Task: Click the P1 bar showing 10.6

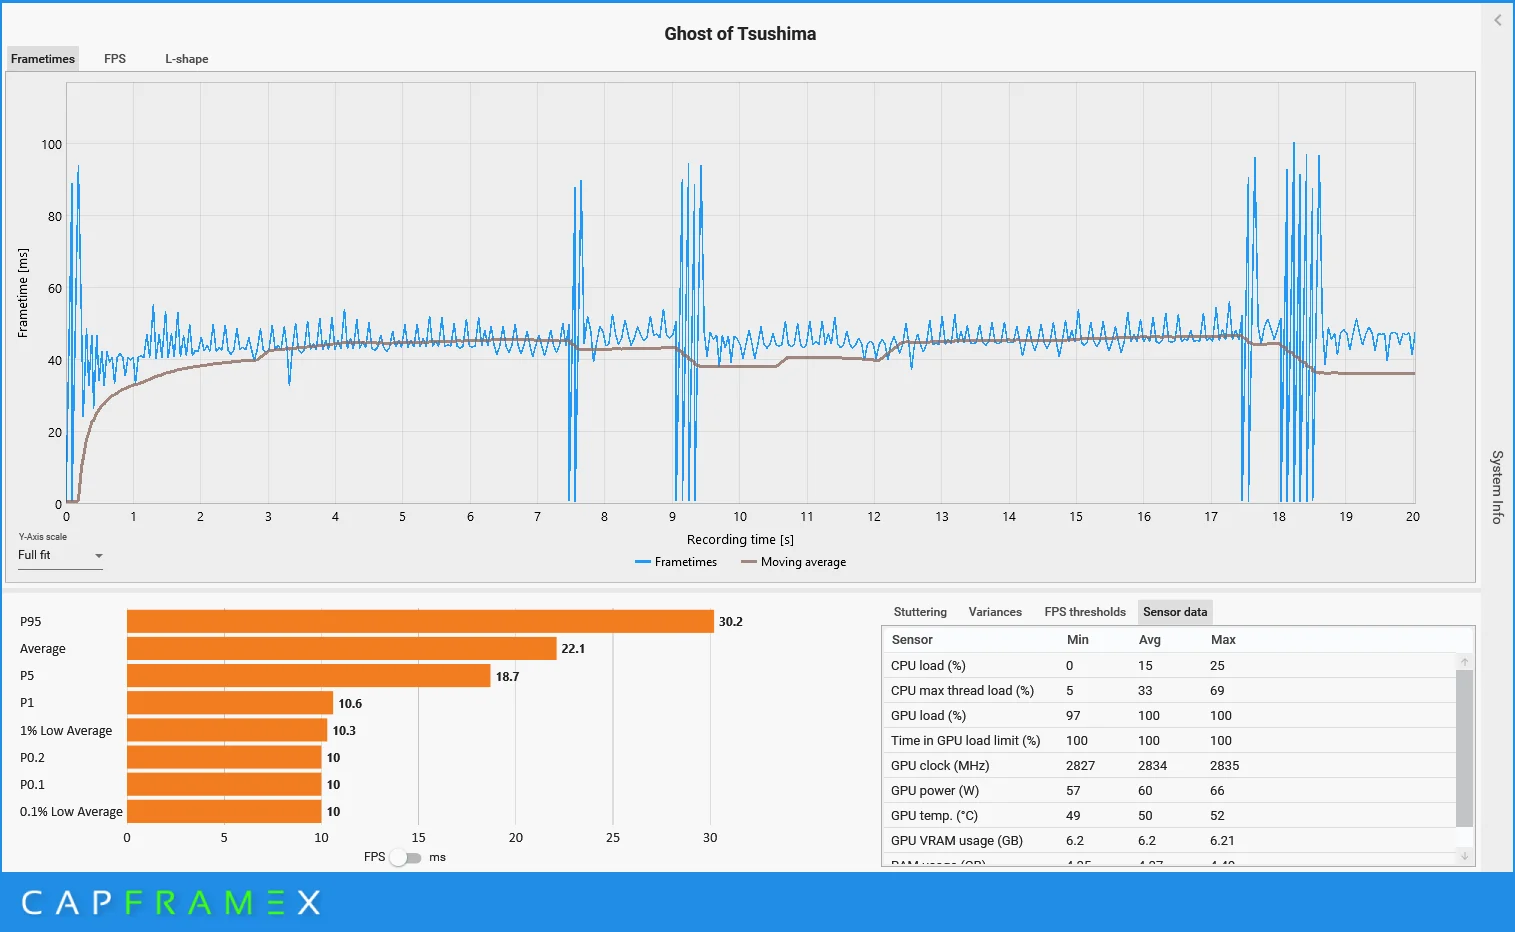Action: [x=230, y=703]
